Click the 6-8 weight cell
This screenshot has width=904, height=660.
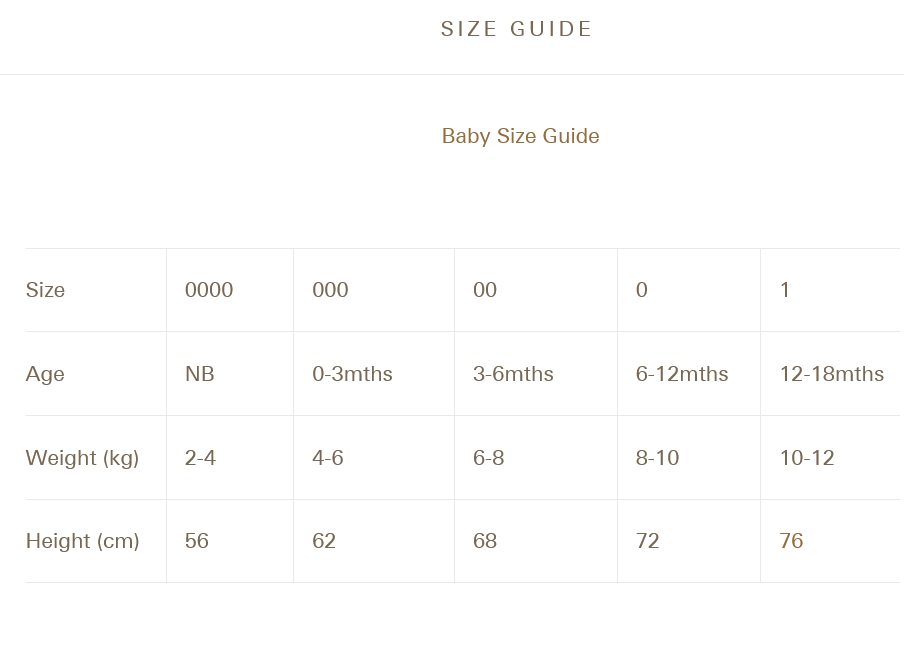click(489, 458)
